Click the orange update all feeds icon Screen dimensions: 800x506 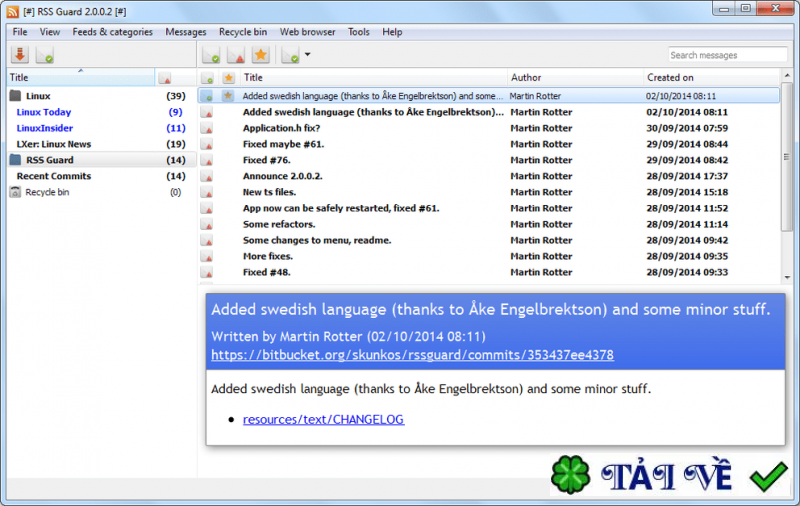(19, 55)
